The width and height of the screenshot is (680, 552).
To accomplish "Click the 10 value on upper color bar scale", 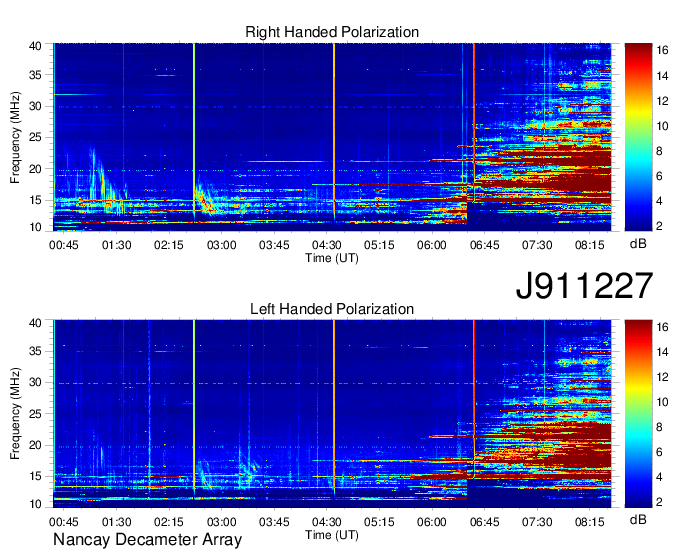I will pos(662,126).
